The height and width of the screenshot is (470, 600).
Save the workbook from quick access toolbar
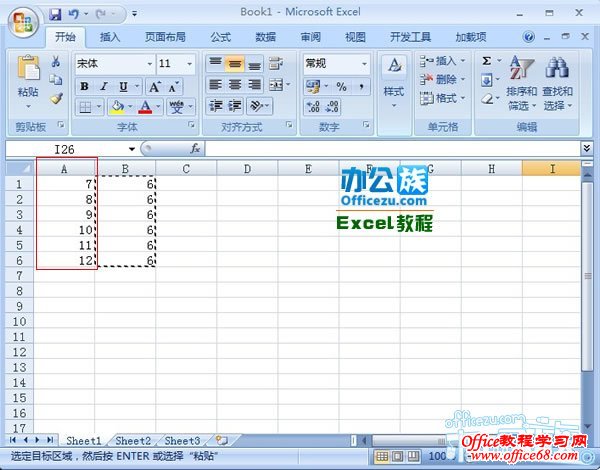click(x=55, y=14)
